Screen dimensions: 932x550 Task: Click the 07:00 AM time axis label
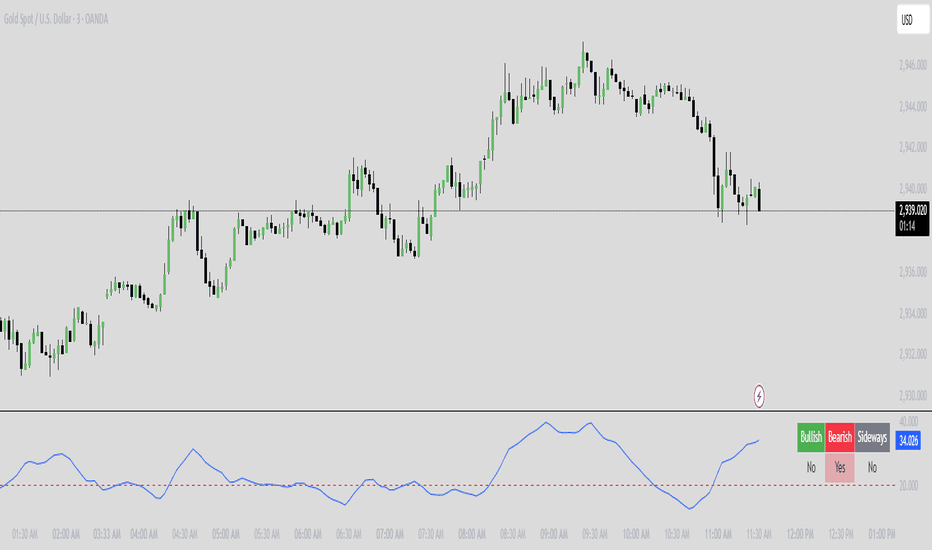tap(390, 534)
